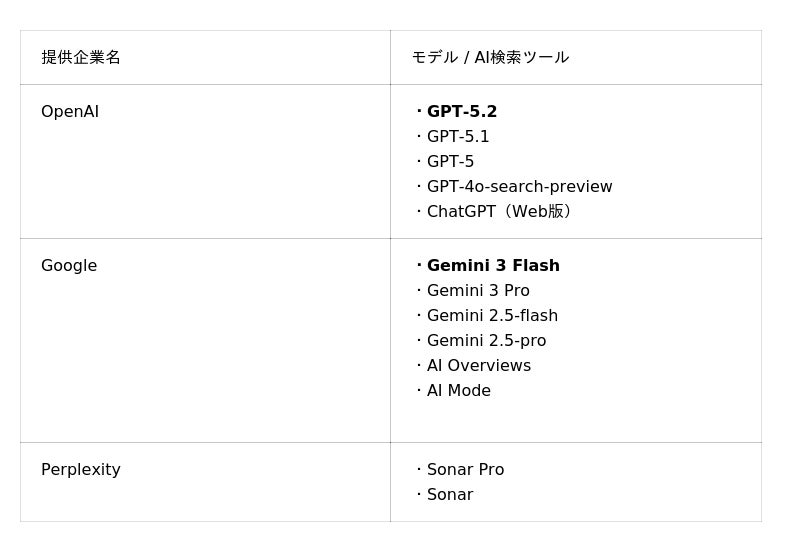
Task: Click the Sonar entry
Action: [450, 495]
